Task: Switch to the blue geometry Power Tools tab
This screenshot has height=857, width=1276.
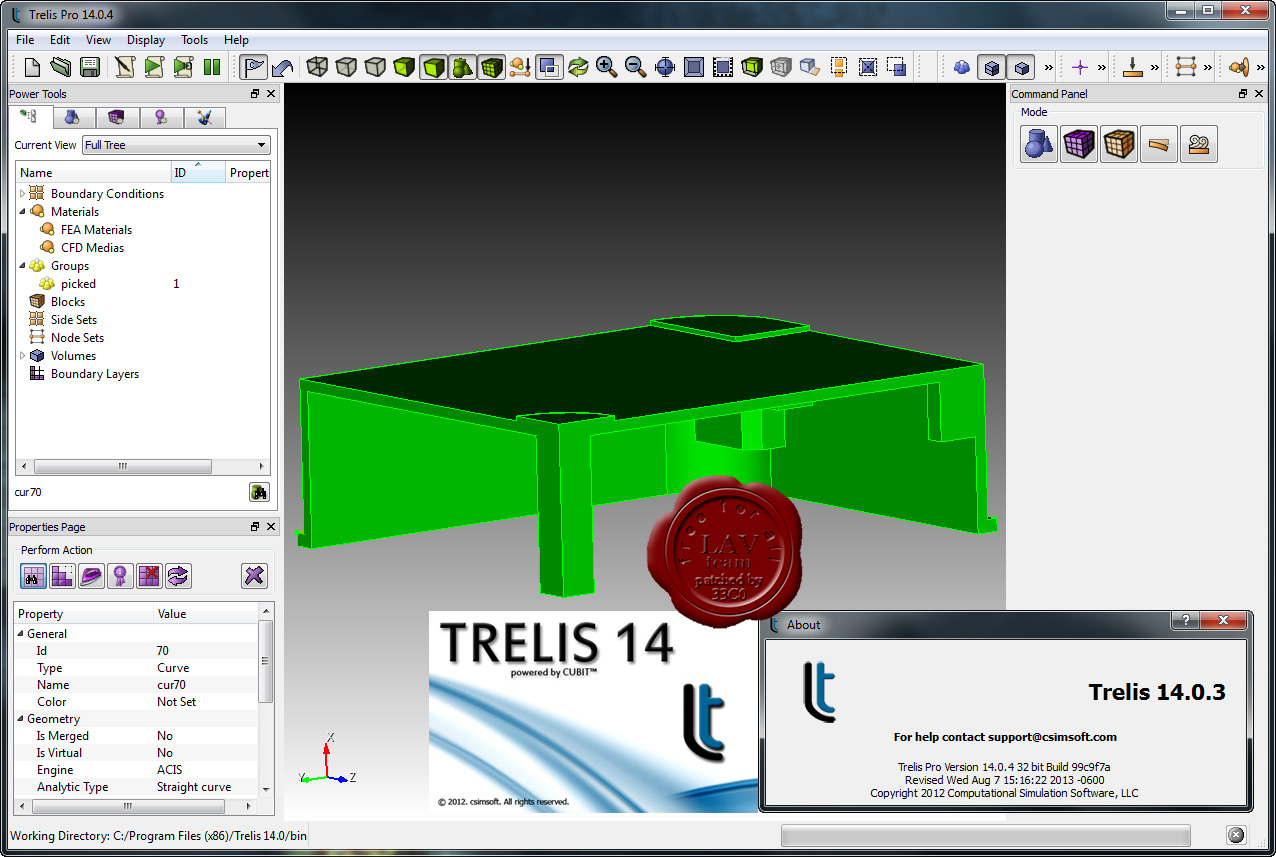Action: pyautogui.click(x=72, y=117)
